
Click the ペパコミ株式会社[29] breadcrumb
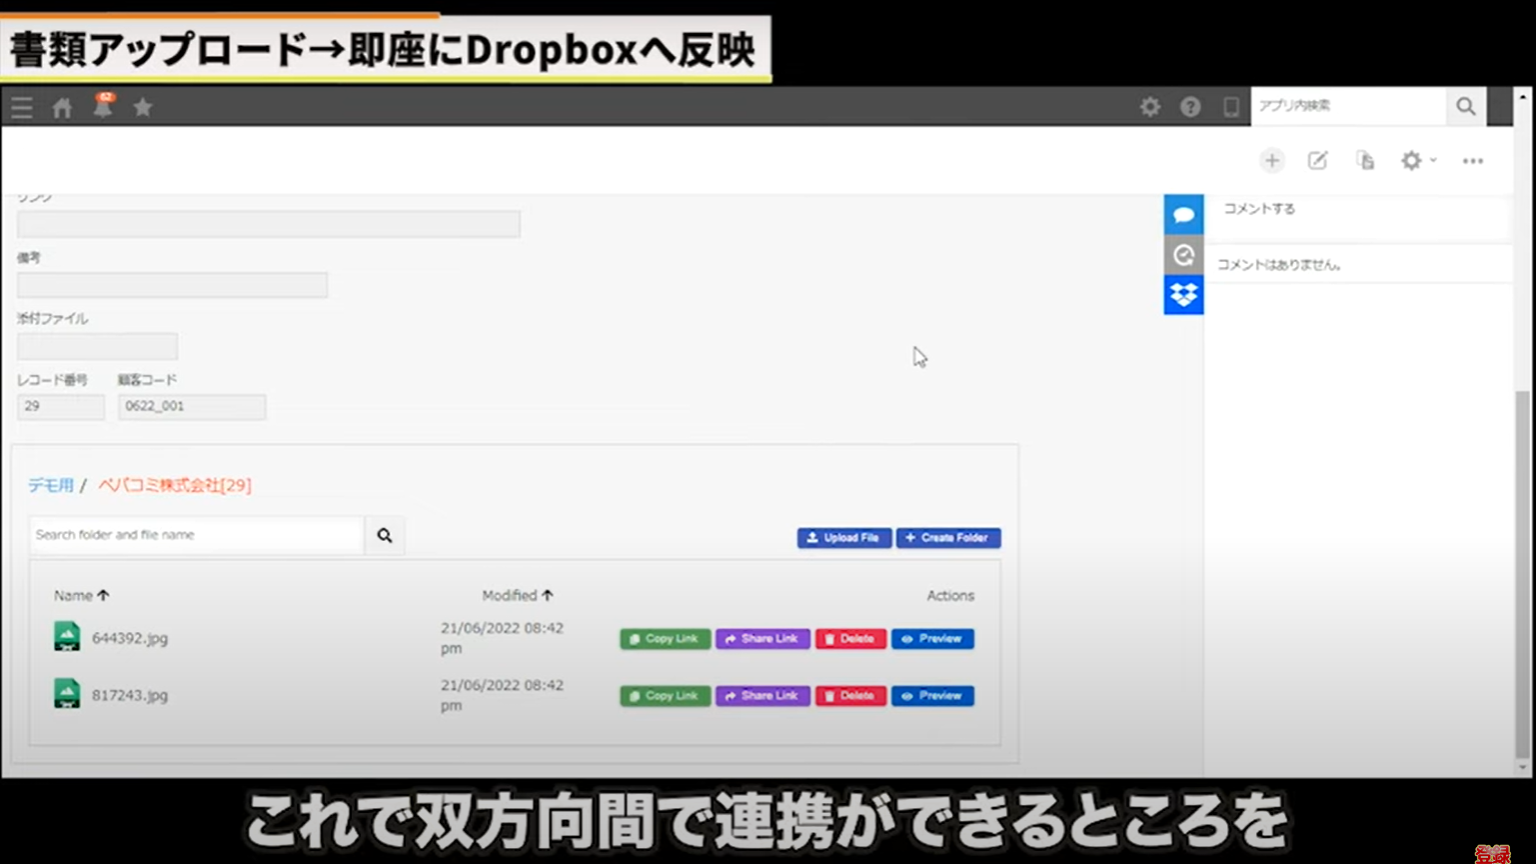175,485
